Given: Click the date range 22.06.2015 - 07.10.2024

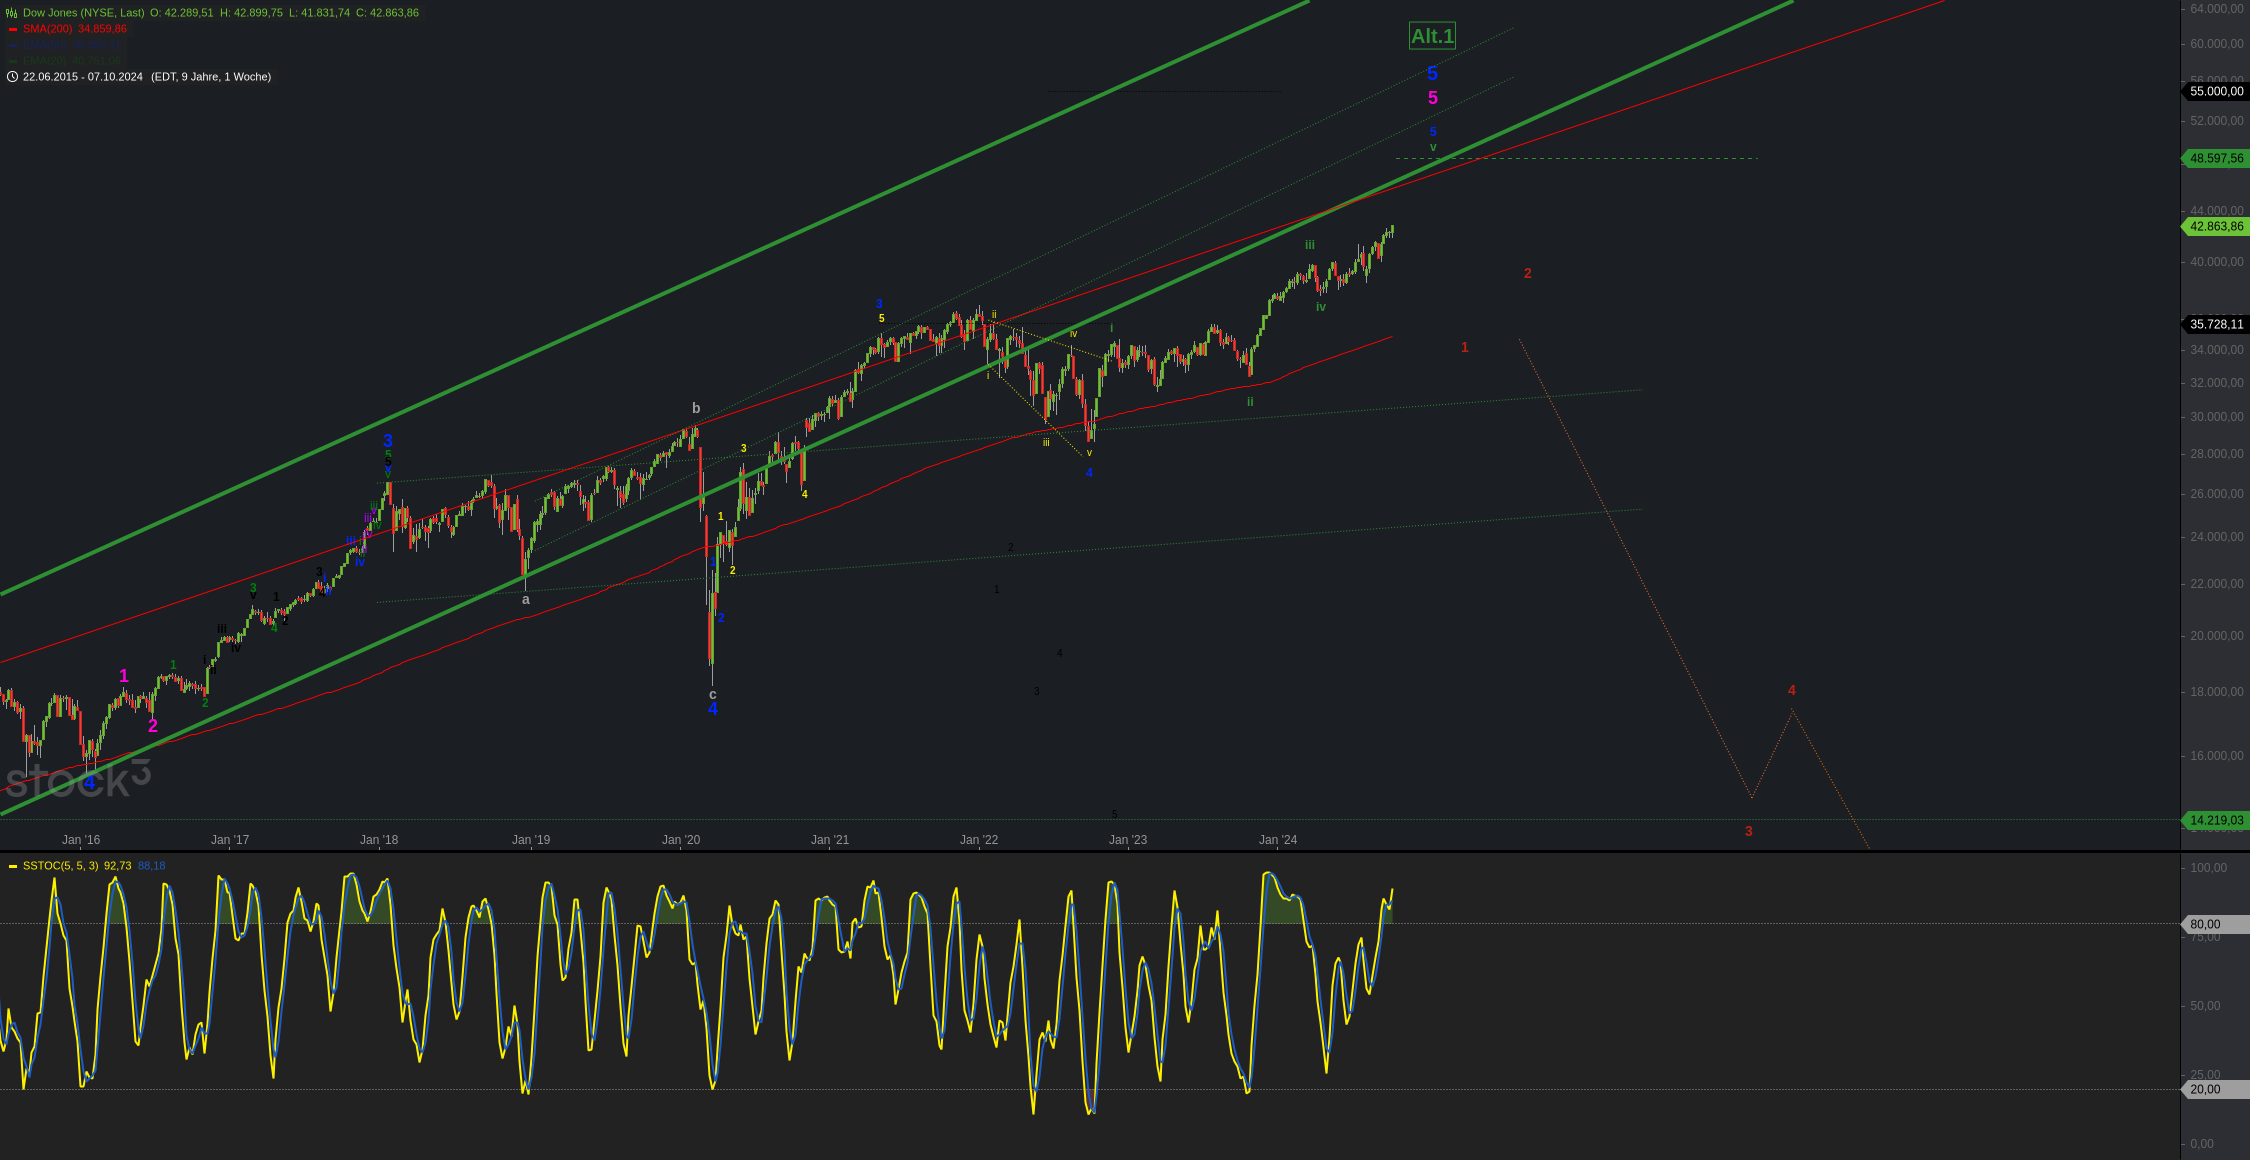Looking at the screenshot, I should click(x=83, y=77).
